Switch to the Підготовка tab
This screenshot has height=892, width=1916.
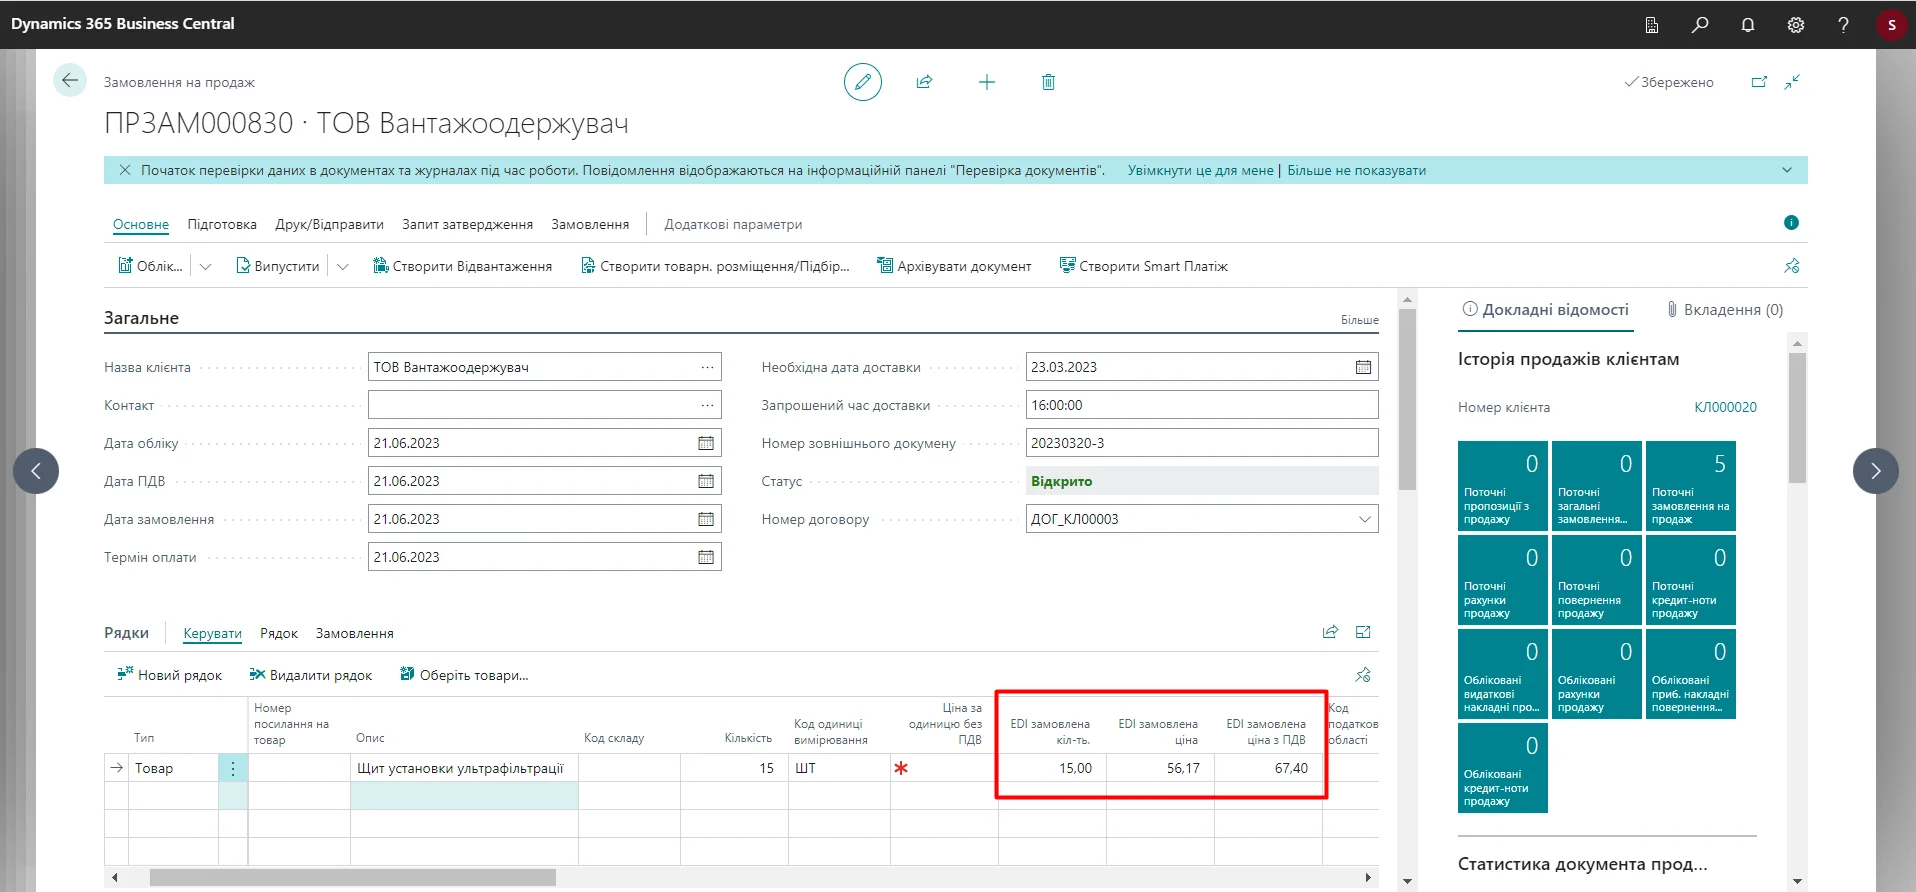222,224
